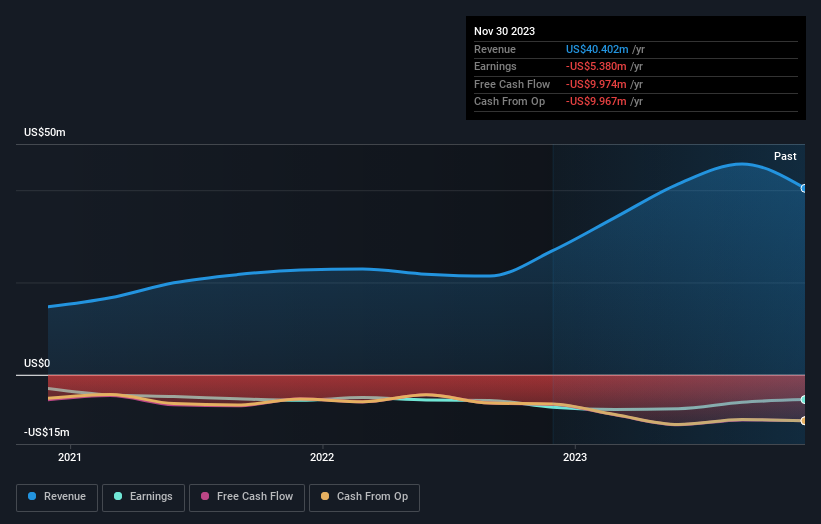The width and height of the screenshot is (821, 524).
Task: Click the Cash From Op endpoint marker
Action: tap(804, 421)
